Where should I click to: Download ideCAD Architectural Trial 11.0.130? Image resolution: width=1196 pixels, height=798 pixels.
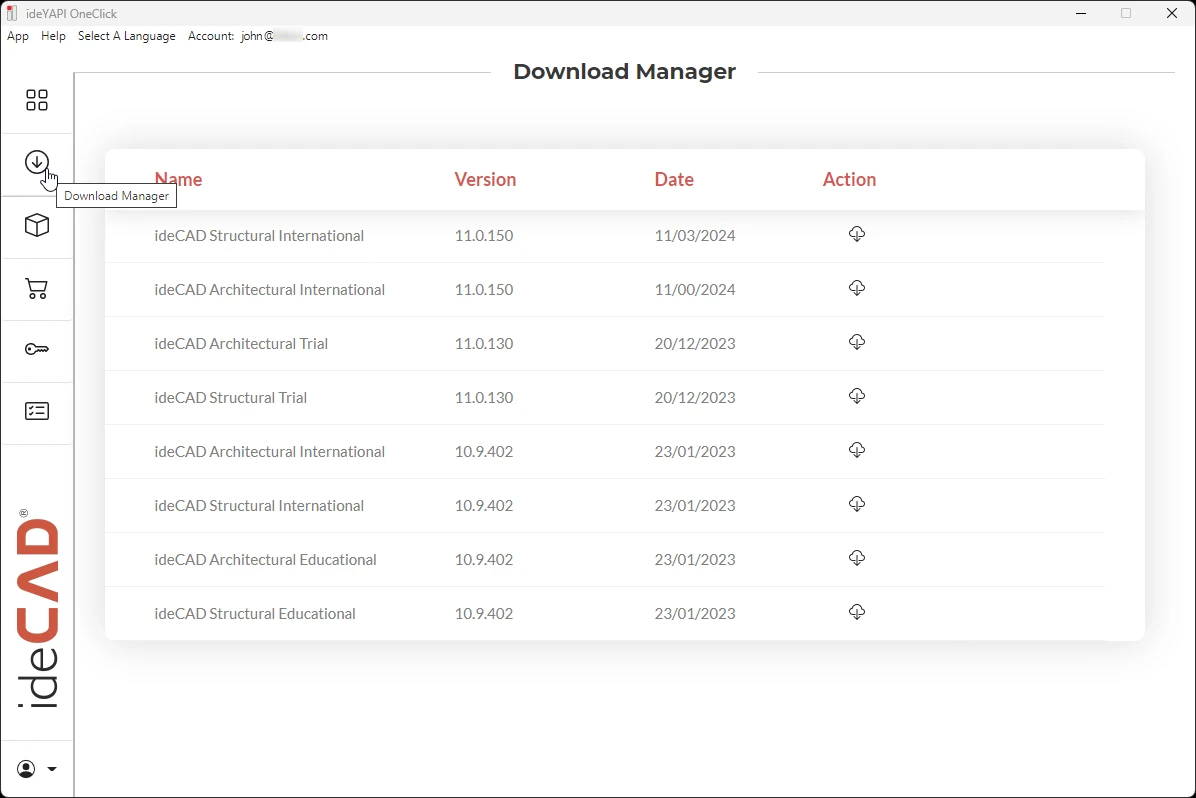click(x=857, y=342)
